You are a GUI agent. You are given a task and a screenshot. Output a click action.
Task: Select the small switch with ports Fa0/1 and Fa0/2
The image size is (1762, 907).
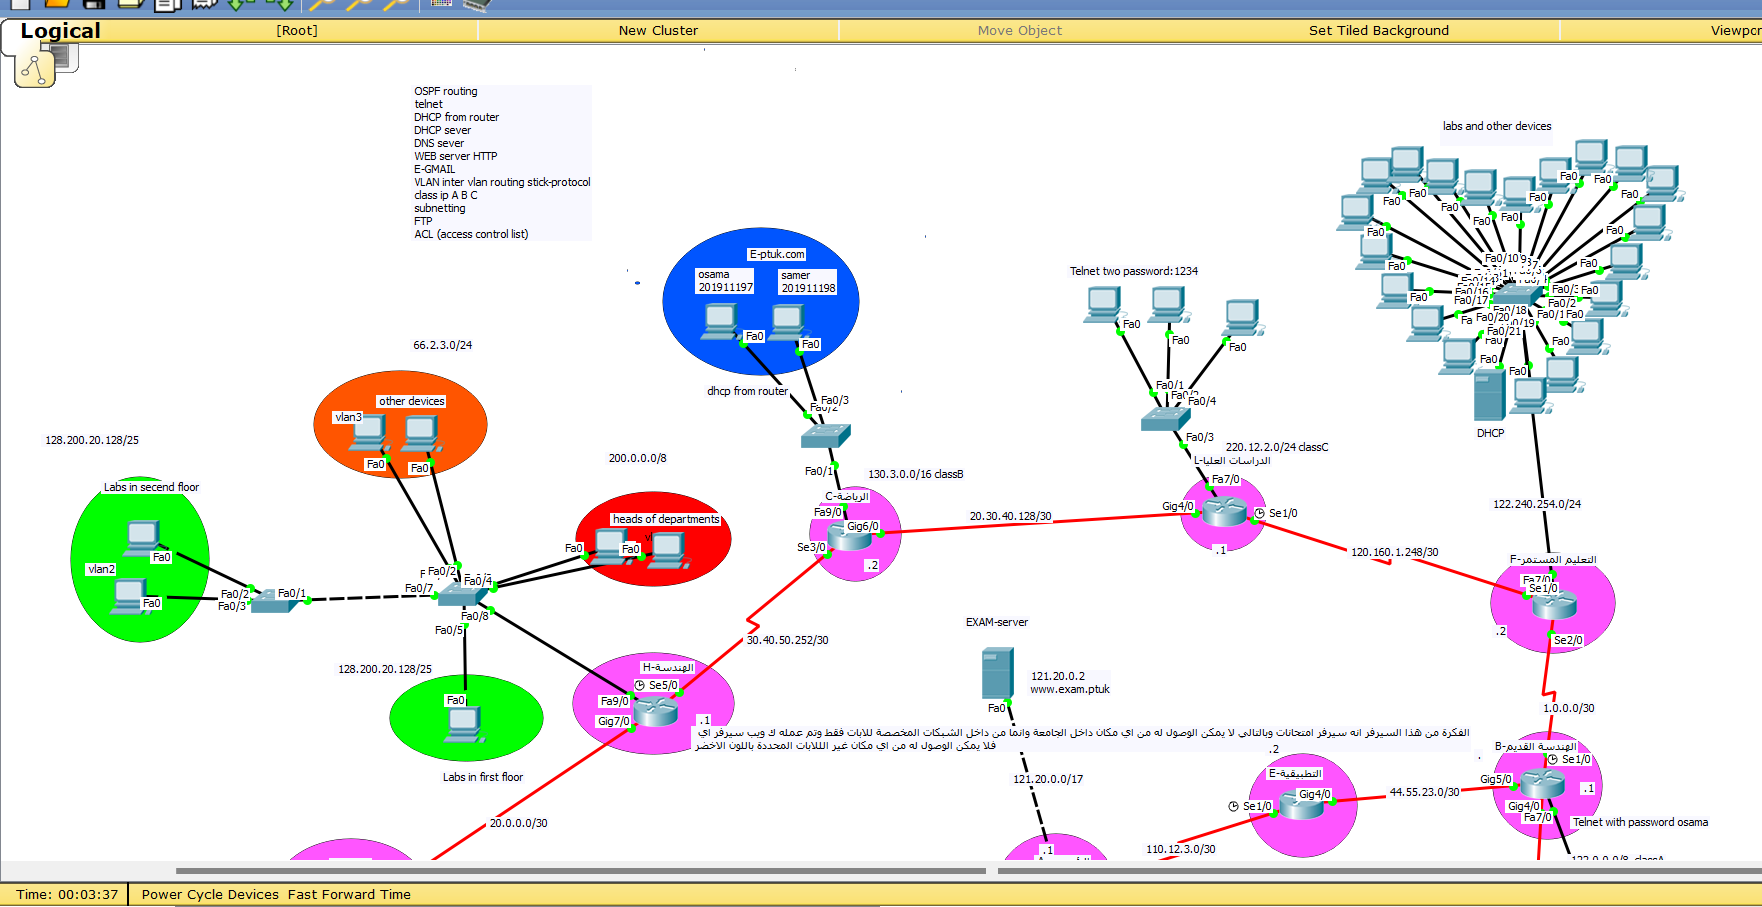(274, 601)
